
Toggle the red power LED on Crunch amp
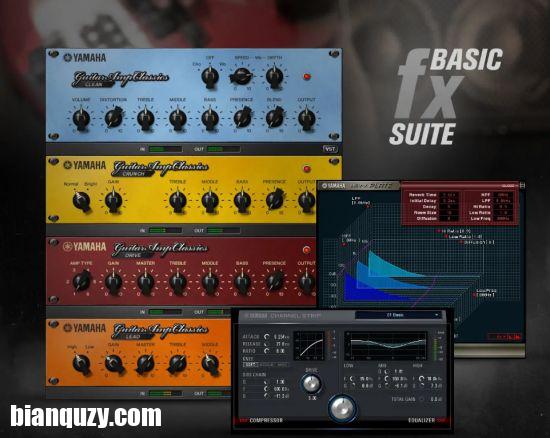(307, 169)
